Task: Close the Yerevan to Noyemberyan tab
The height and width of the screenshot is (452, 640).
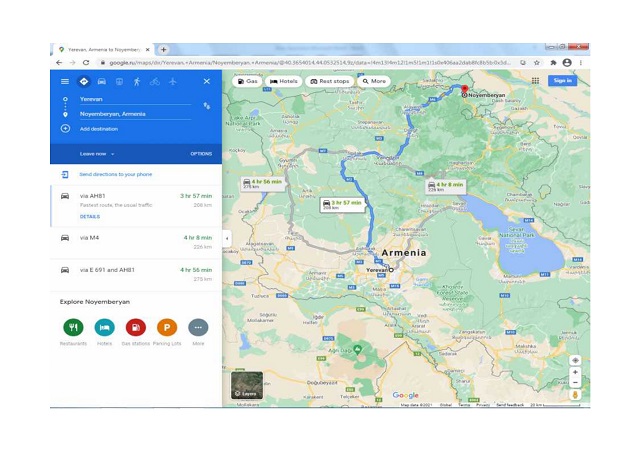Action: (147, 49)
